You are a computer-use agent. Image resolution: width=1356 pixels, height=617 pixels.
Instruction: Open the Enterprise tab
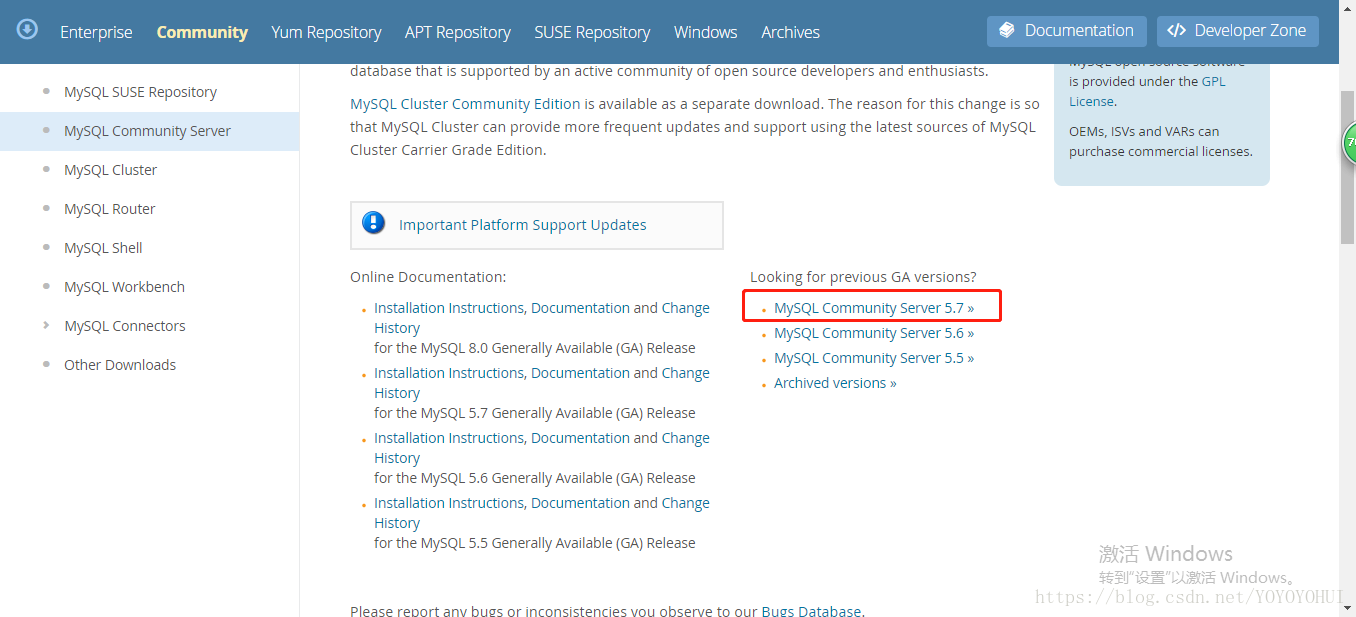pyautogui.click(x=96, y=32)
